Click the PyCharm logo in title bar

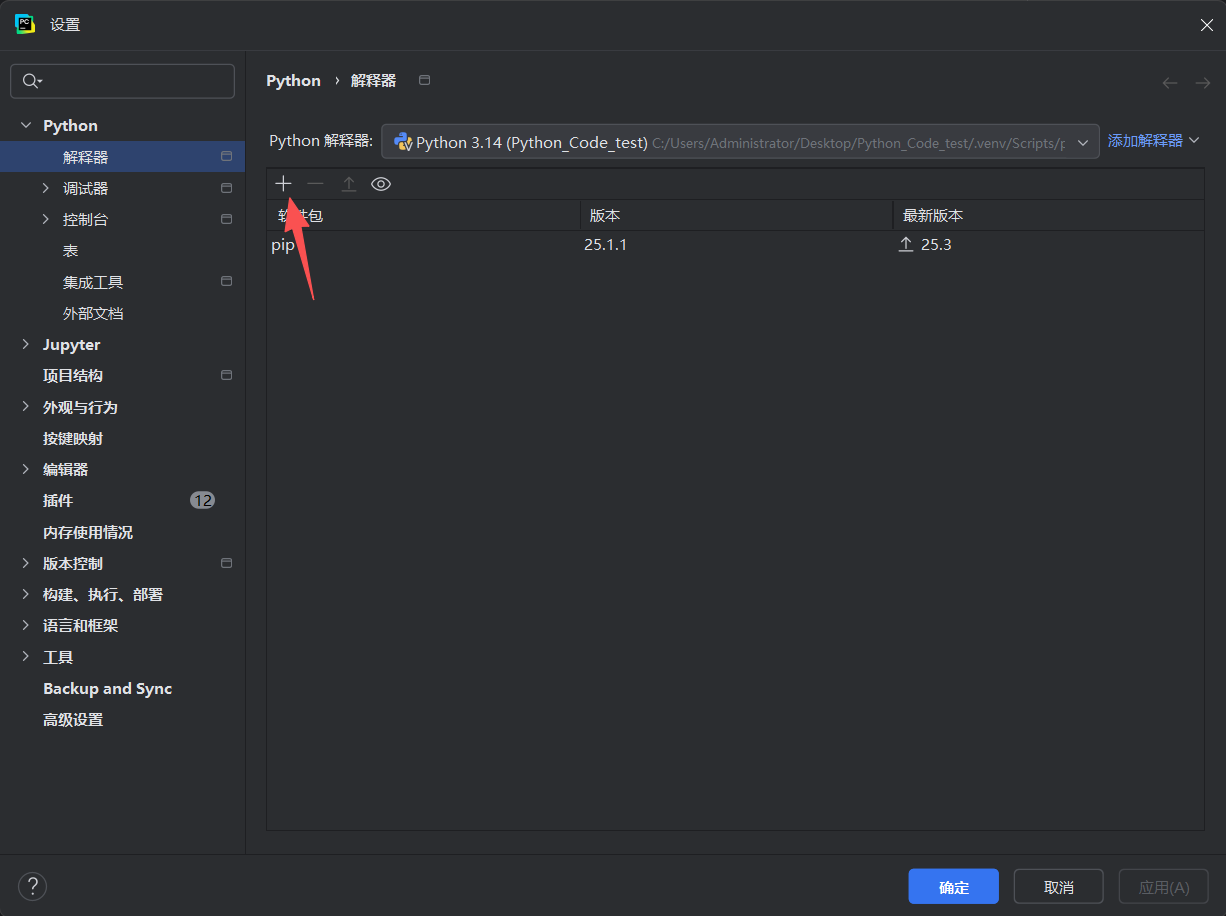click(25, 25)
